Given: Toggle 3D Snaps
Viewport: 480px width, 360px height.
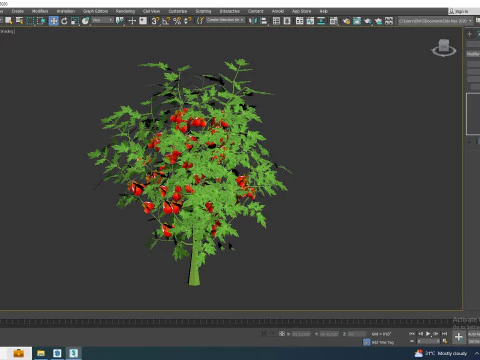Looking at the screenshot, I should 155,21.
